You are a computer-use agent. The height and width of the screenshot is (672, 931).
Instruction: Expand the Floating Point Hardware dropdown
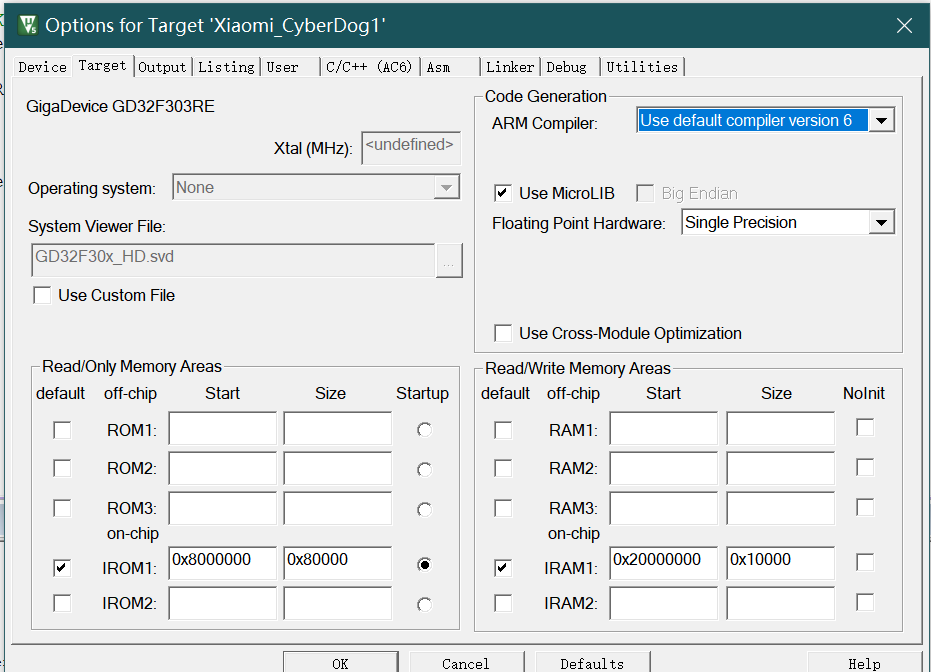click(x=881, y=223)
